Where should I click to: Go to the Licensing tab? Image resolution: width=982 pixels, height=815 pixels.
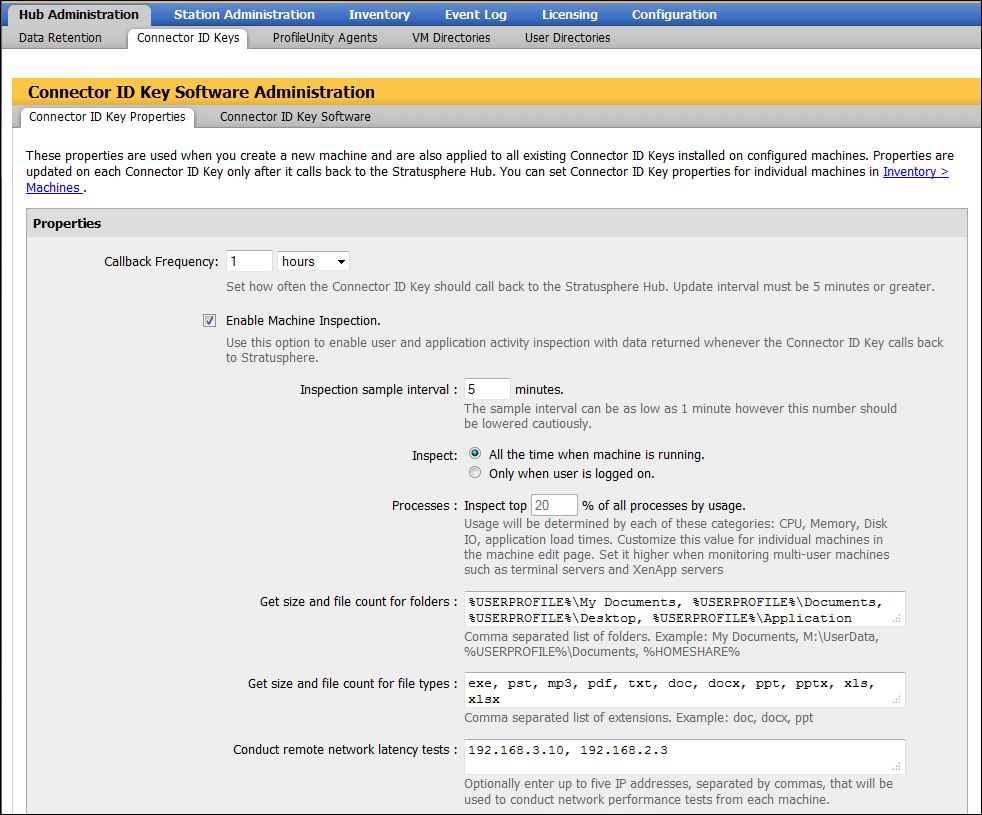tap(569, 15)
